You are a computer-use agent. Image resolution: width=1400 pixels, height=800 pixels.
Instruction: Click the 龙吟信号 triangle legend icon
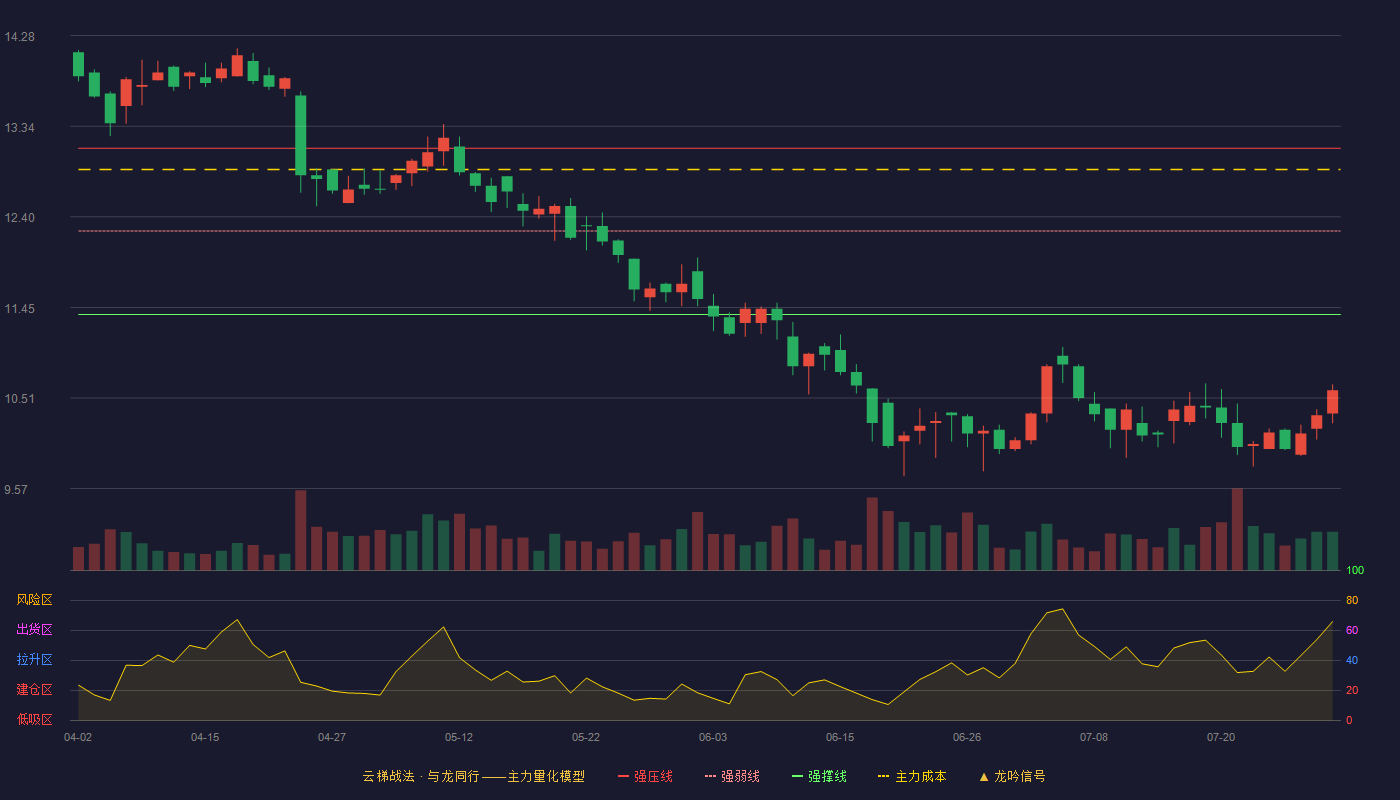point(984,776)
